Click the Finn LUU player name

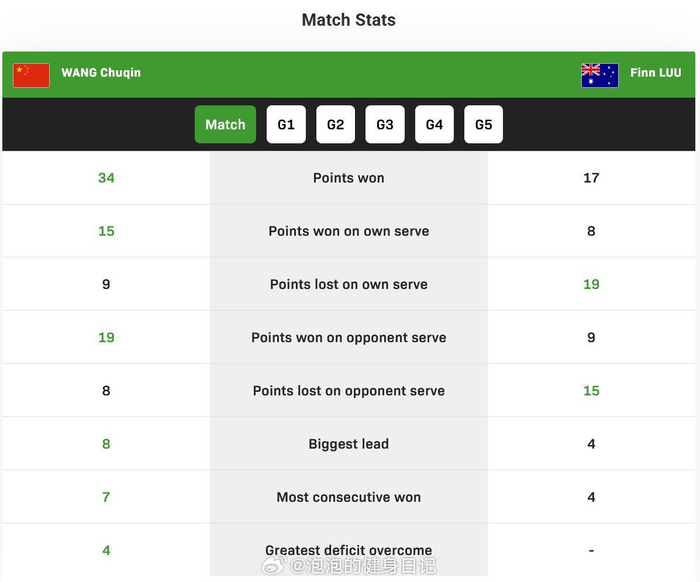click(x=656, y=73)
